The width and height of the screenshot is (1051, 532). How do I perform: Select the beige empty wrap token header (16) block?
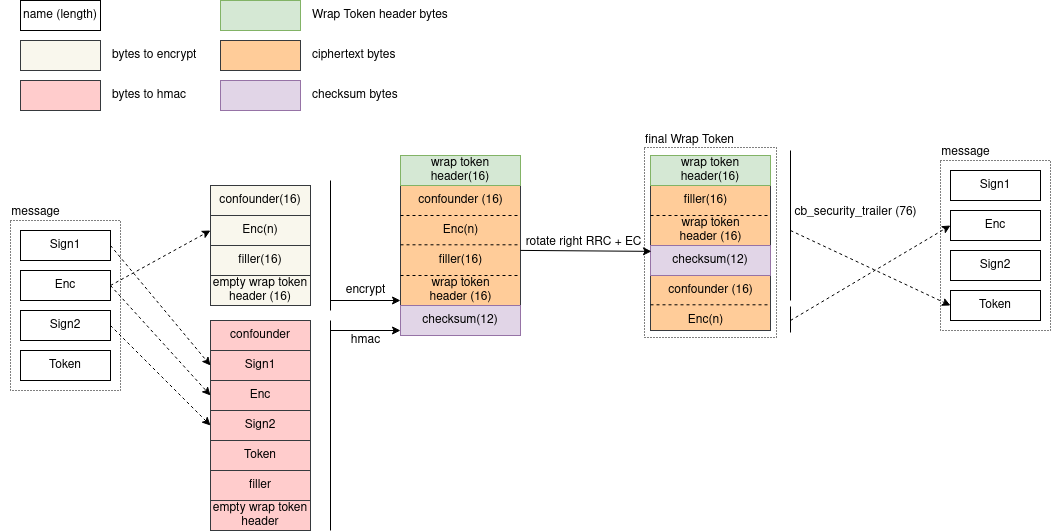(x=260, y=289)
